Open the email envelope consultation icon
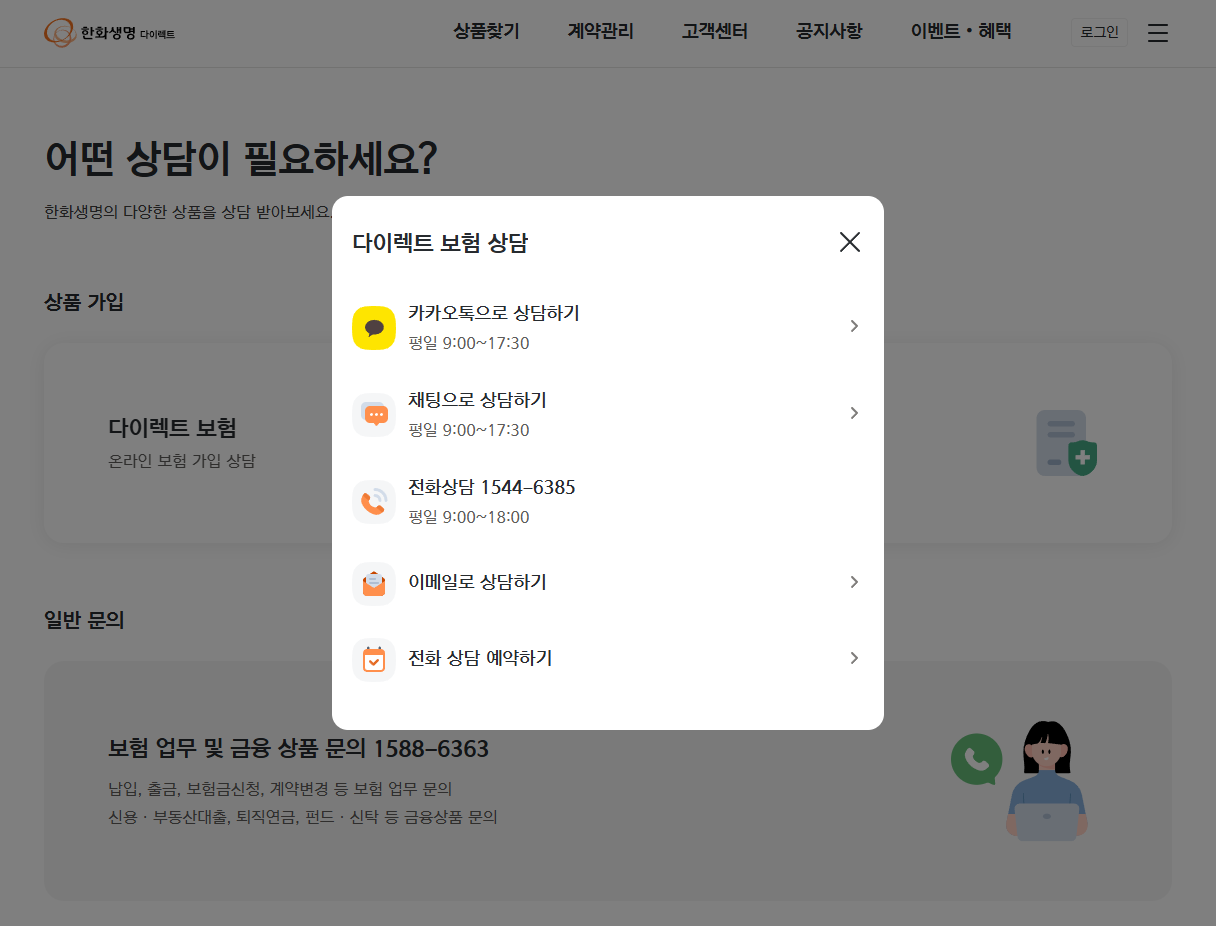 [x=373, y=582]
